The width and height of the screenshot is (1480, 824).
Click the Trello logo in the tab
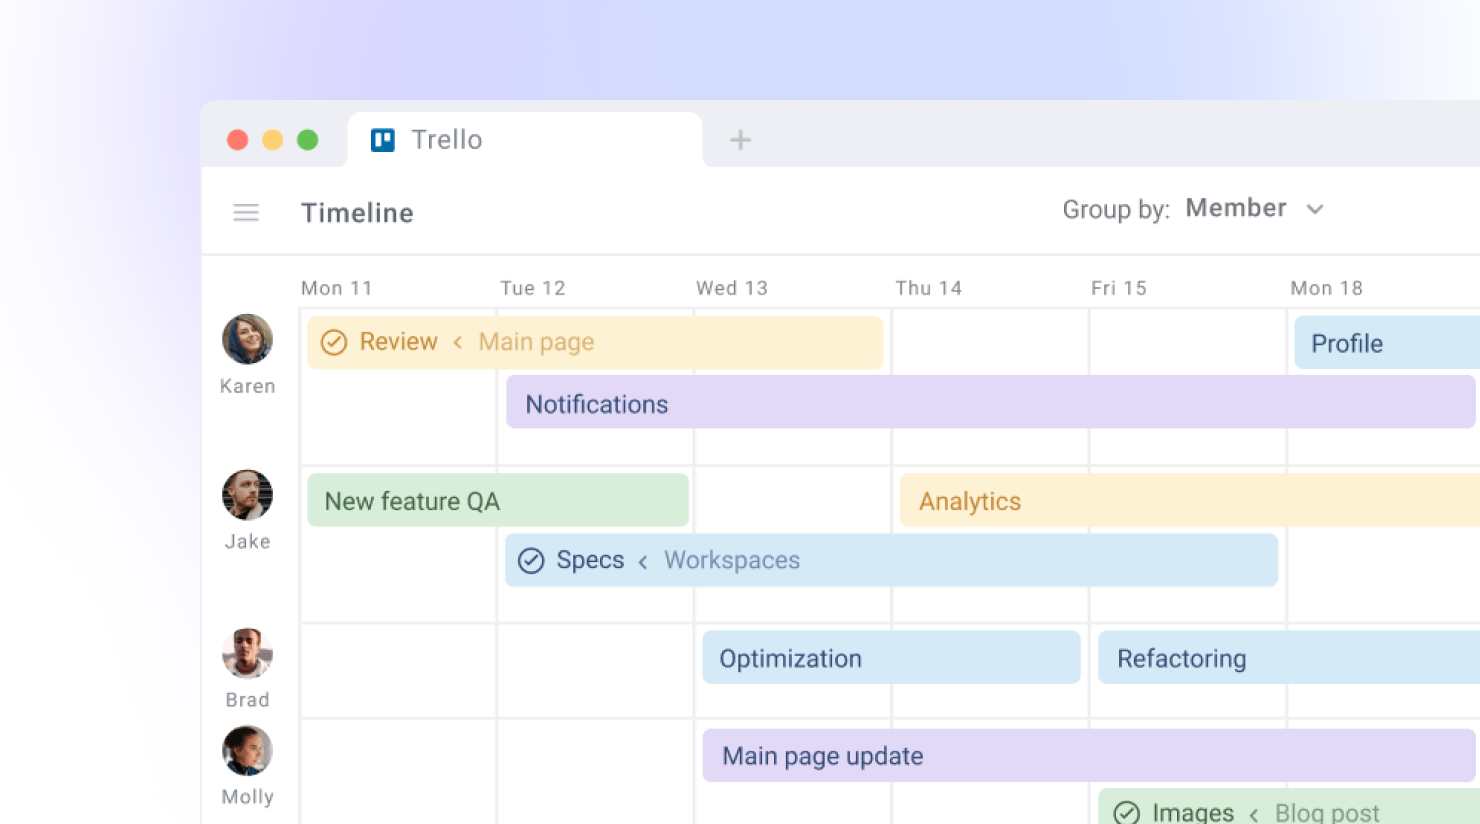pyautogui.click(x=383, y=140)
